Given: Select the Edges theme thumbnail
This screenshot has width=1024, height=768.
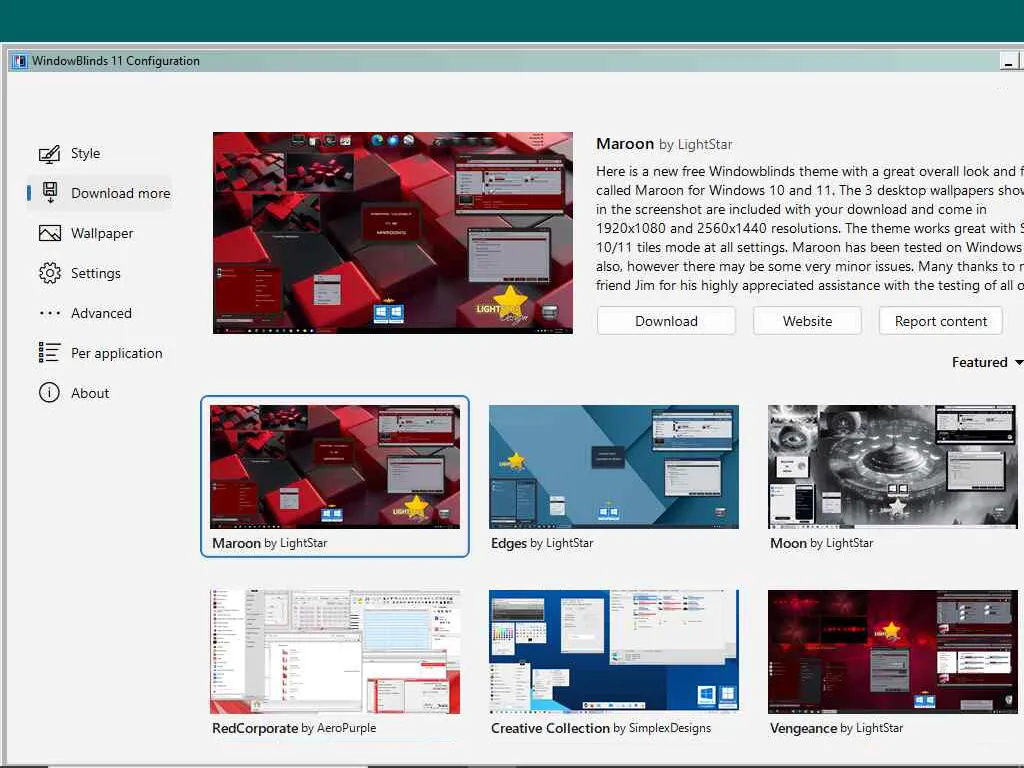Looking at the screenshot, I should pos(614,466).
